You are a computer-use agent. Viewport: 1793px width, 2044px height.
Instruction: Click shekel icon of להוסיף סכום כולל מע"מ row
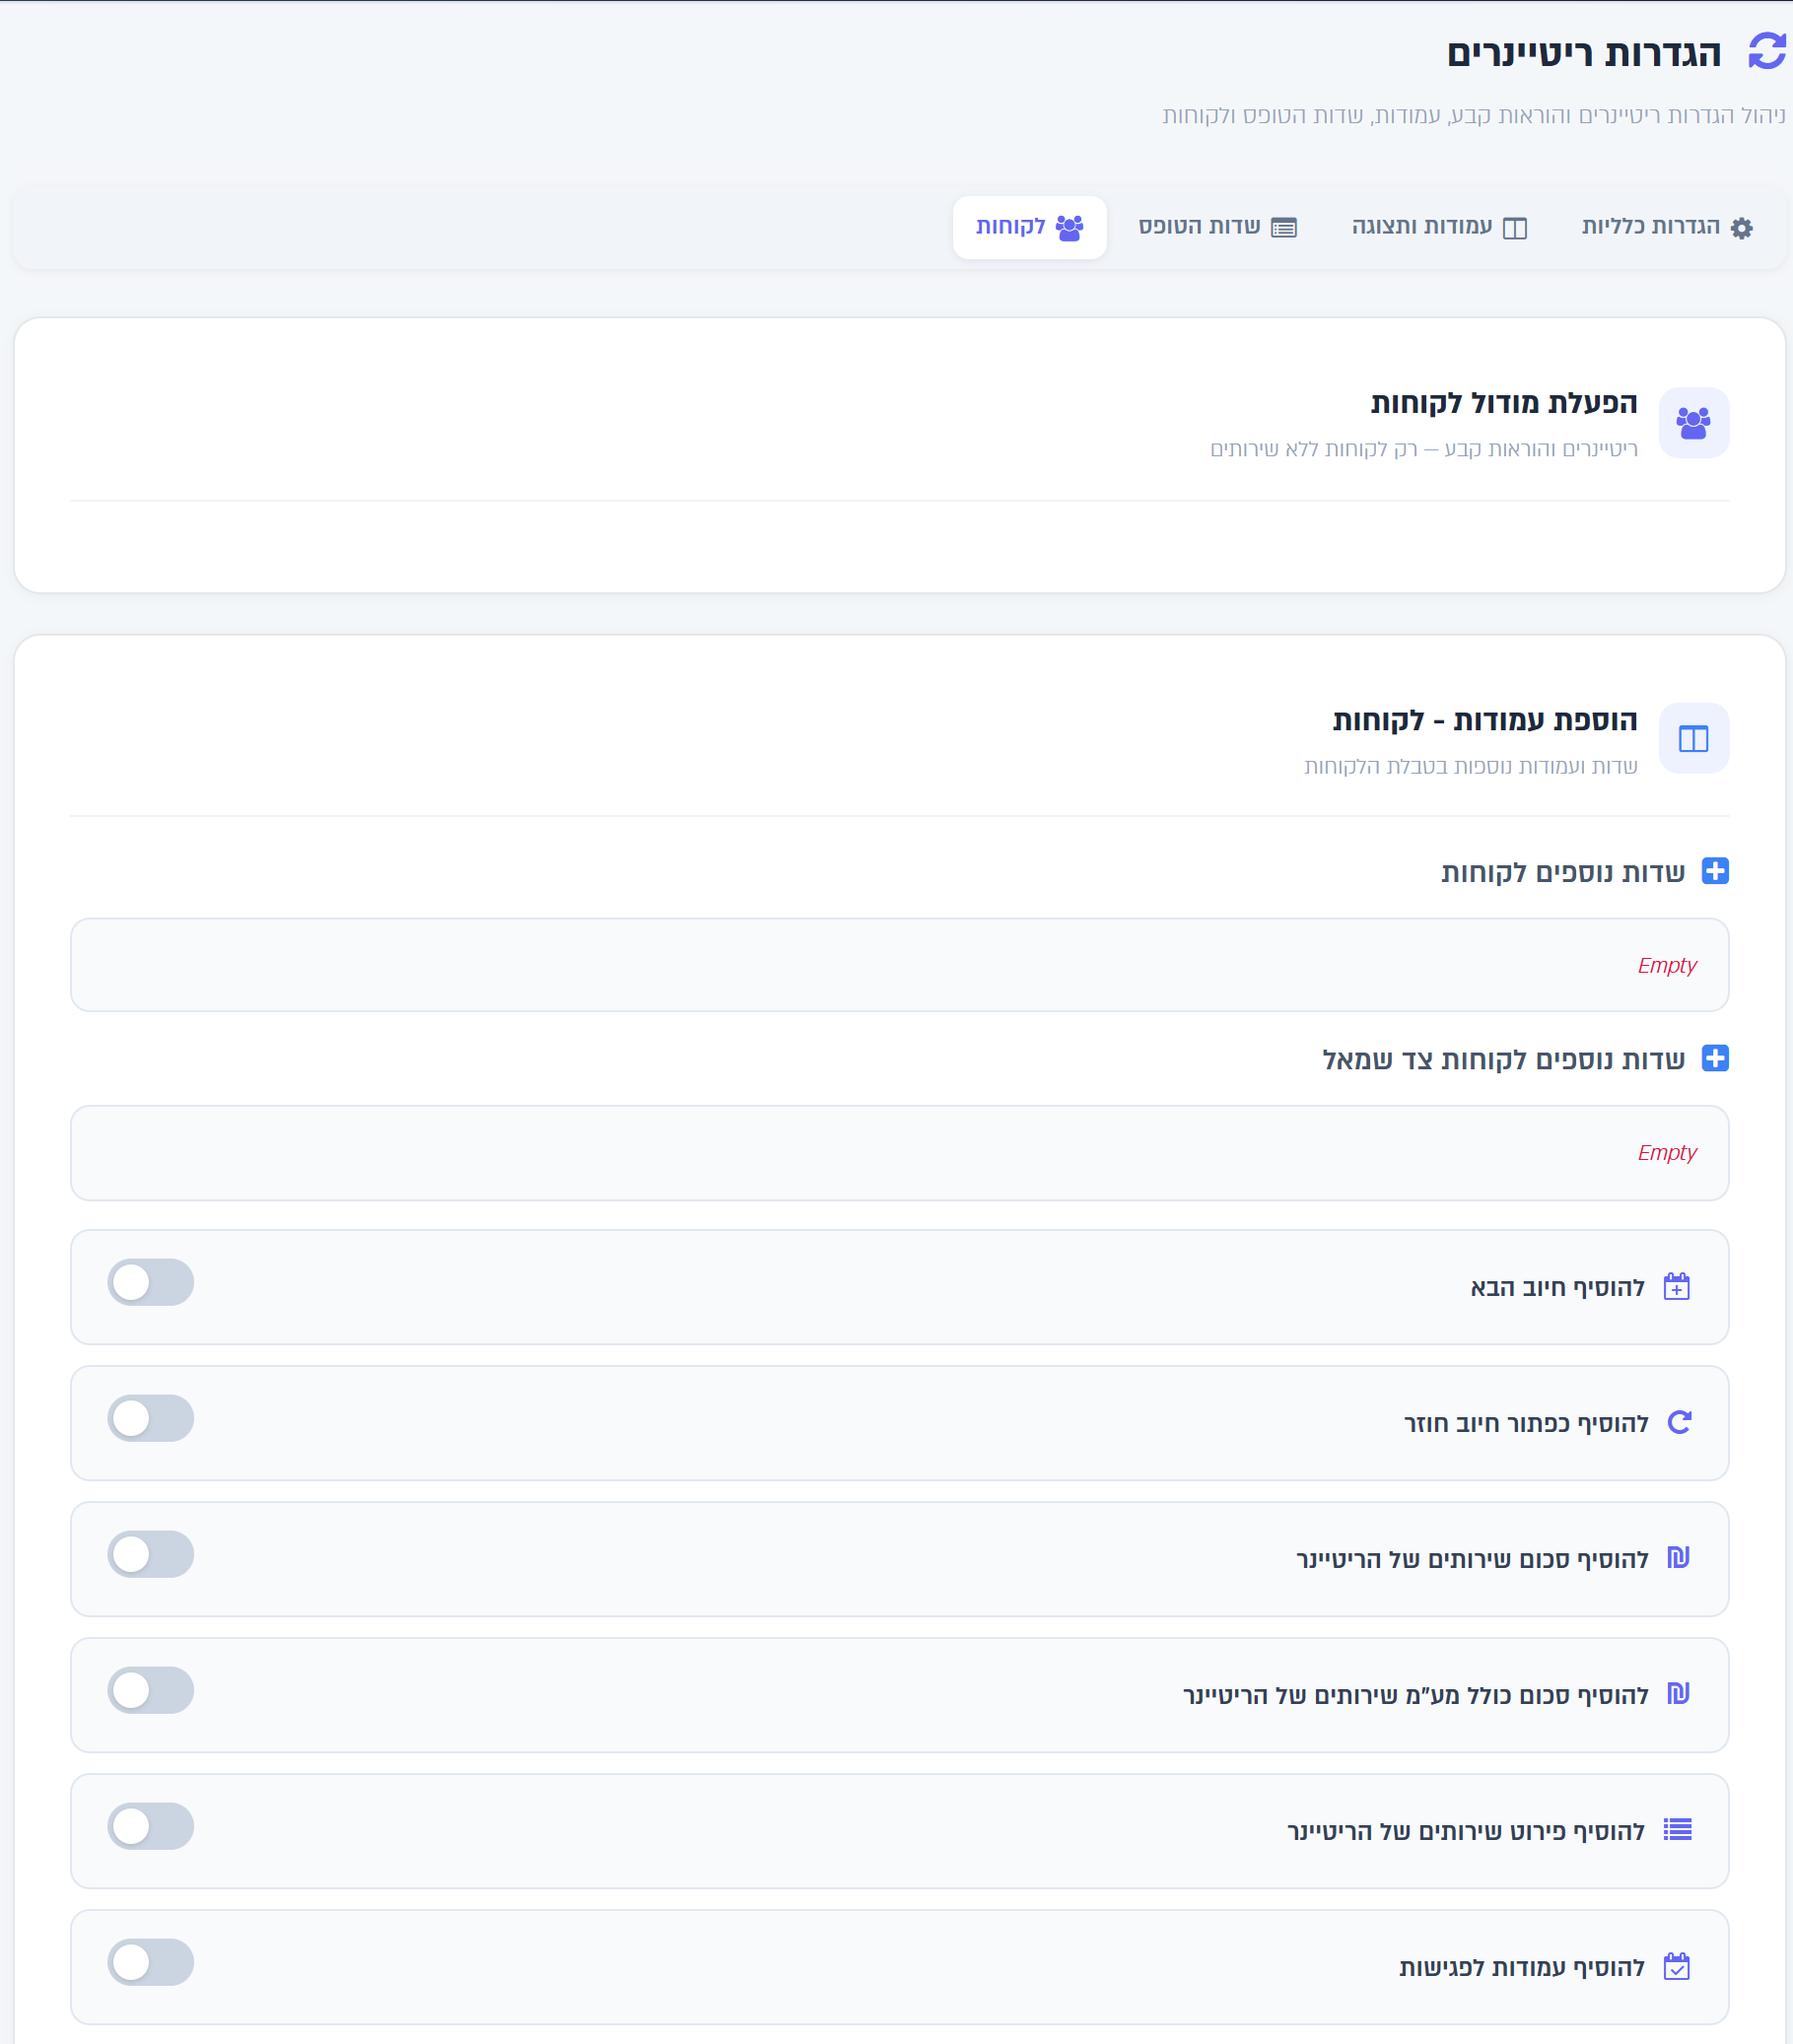point(1678,1694)
